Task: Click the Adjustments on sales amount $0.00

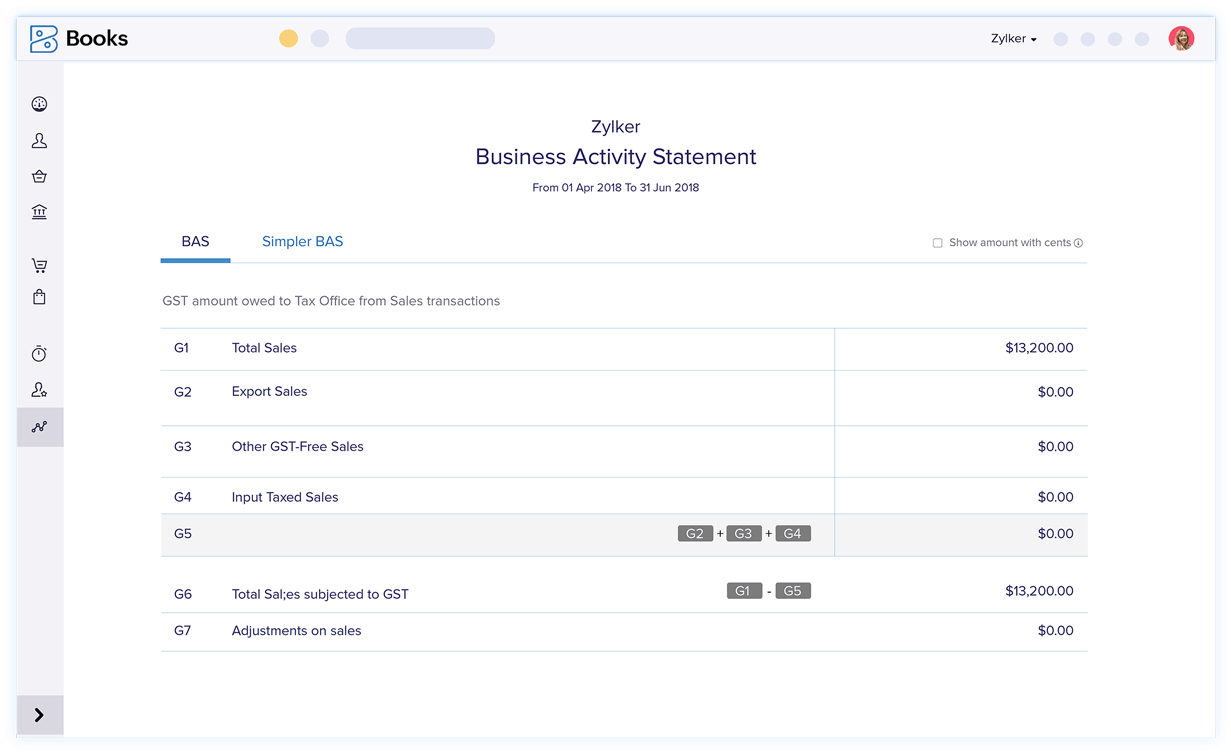Action: (1055, 631)
